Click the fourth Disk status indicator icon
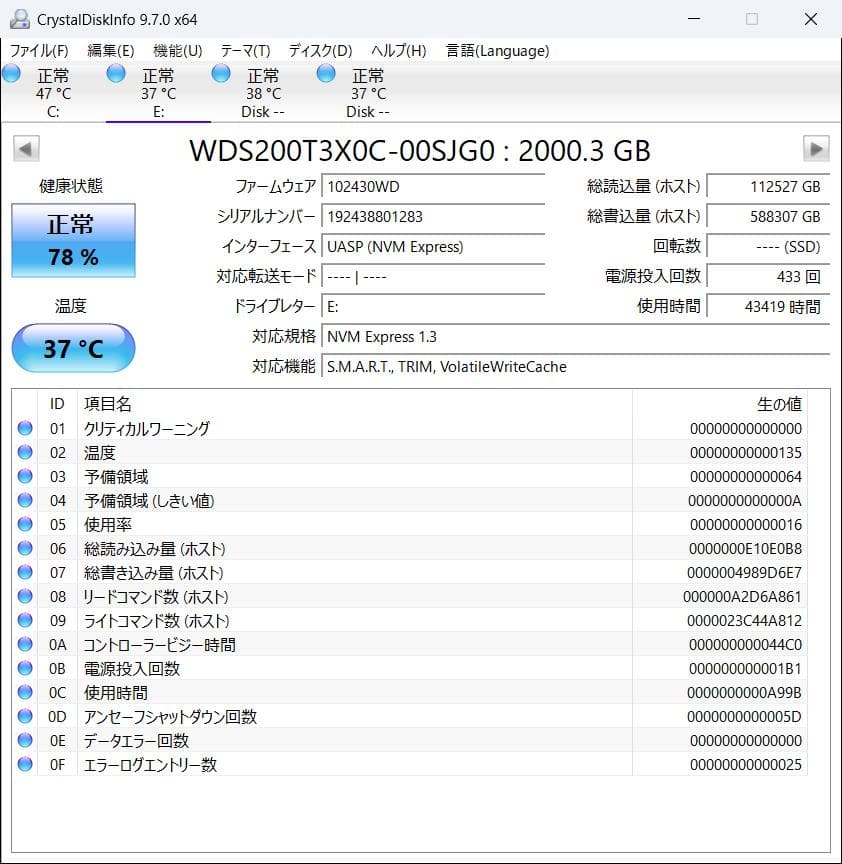Image resolution: width=842 pixels, height=864 pixels. point(325,72)
